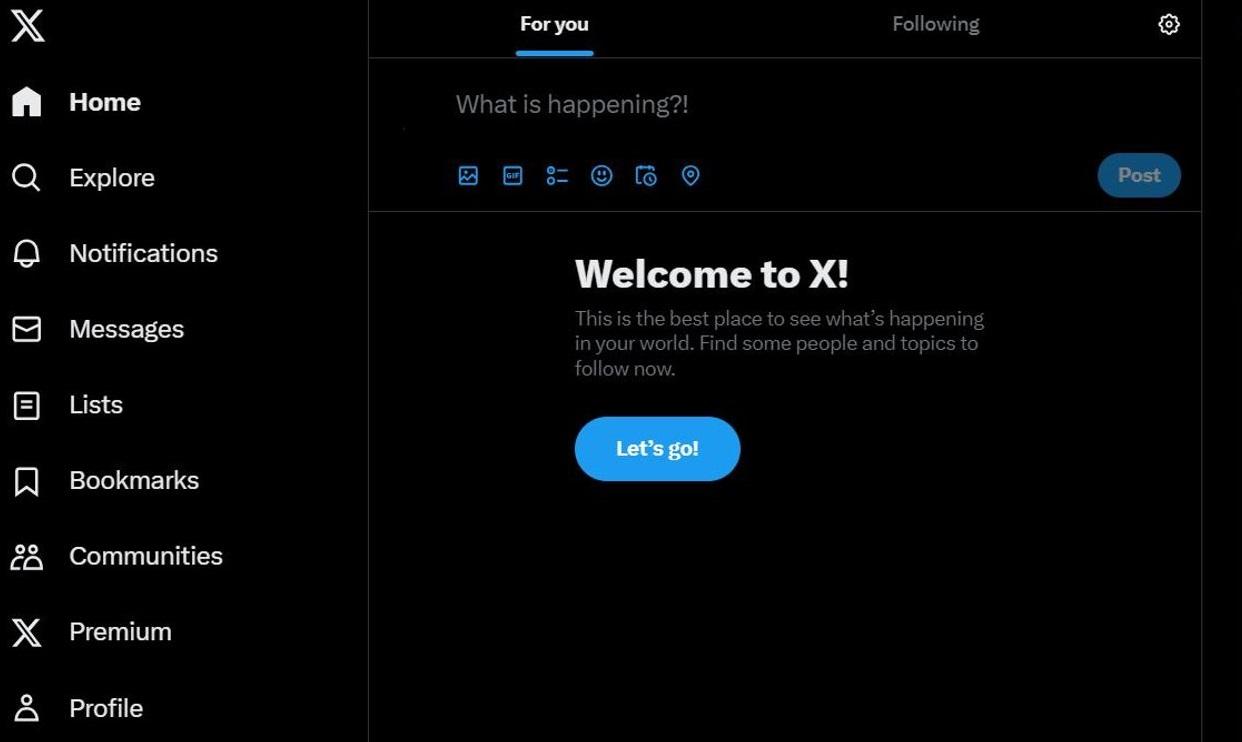Click the Messages envelope icon
This screenshot has width=1242, height=742.
pos(27,329)
